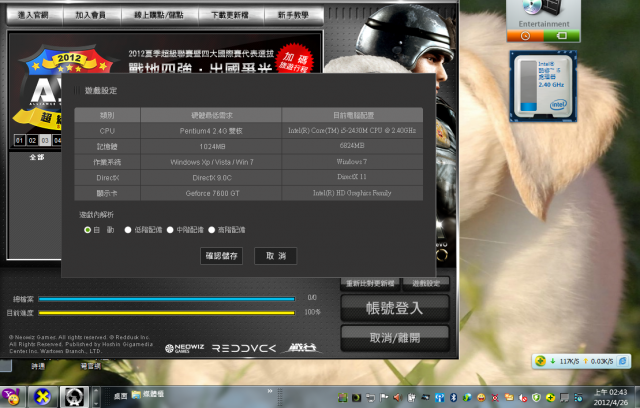
Task: Open the game launcher taskbar button
Action: click(74, 397)
